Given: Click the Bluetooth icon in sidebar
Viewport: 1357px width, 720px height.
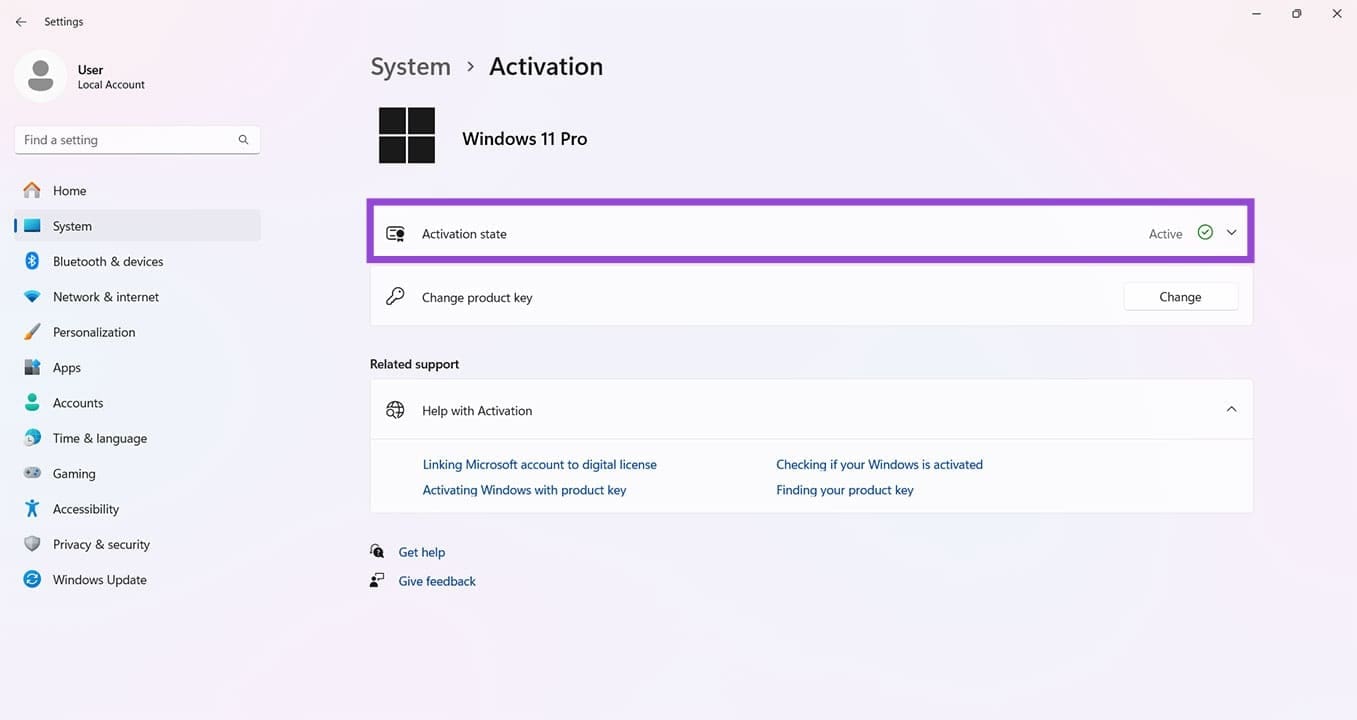Looking at the screenshot, I should pos(32,261).
